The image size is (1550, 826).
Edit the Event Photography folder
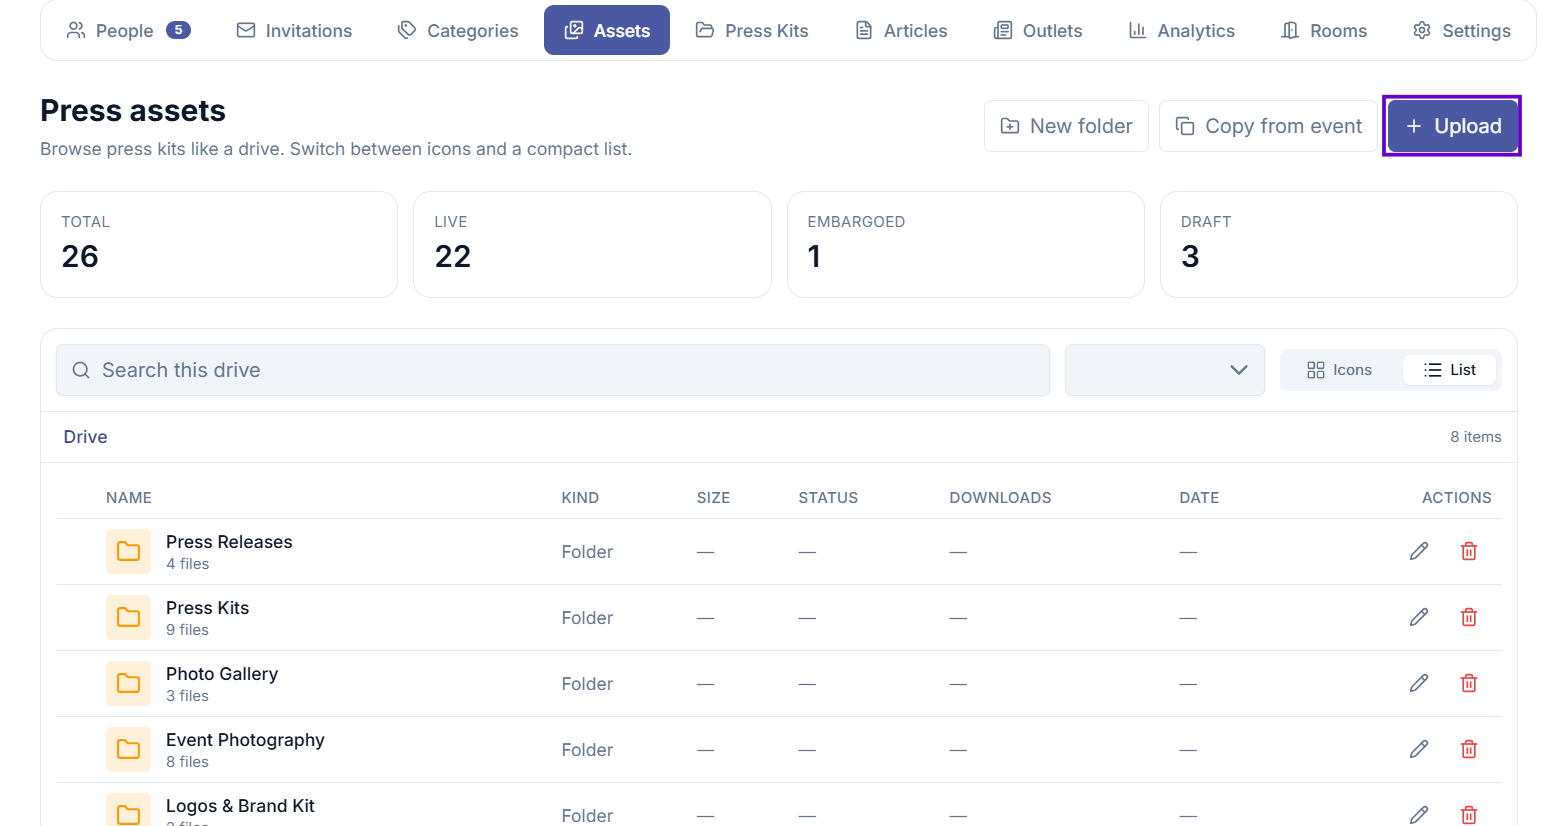tap(1419, 749)
